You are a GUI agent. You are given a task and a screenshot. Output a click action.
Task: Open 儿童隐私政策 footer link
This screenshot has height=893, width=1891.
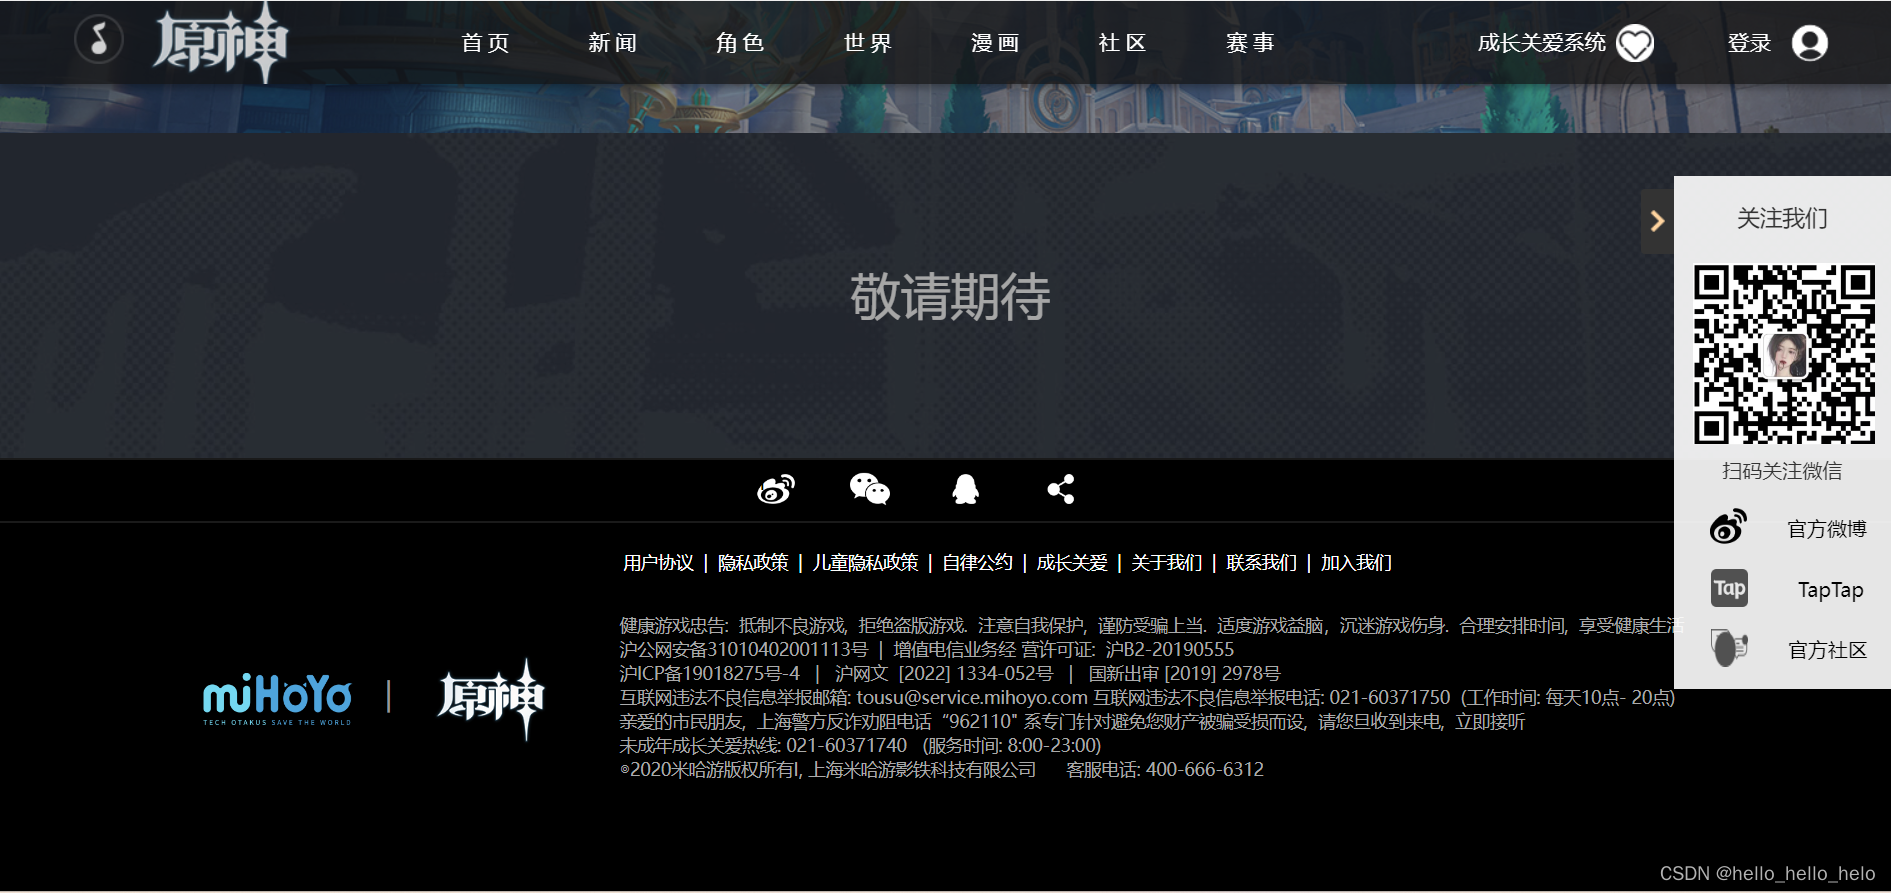tap(865, 563)
